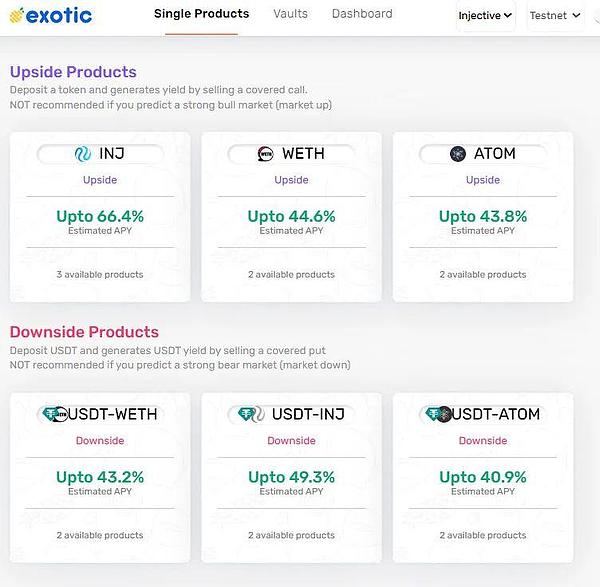Click the Exotic logo icon

pyautogui.click(x=16, y=15)
